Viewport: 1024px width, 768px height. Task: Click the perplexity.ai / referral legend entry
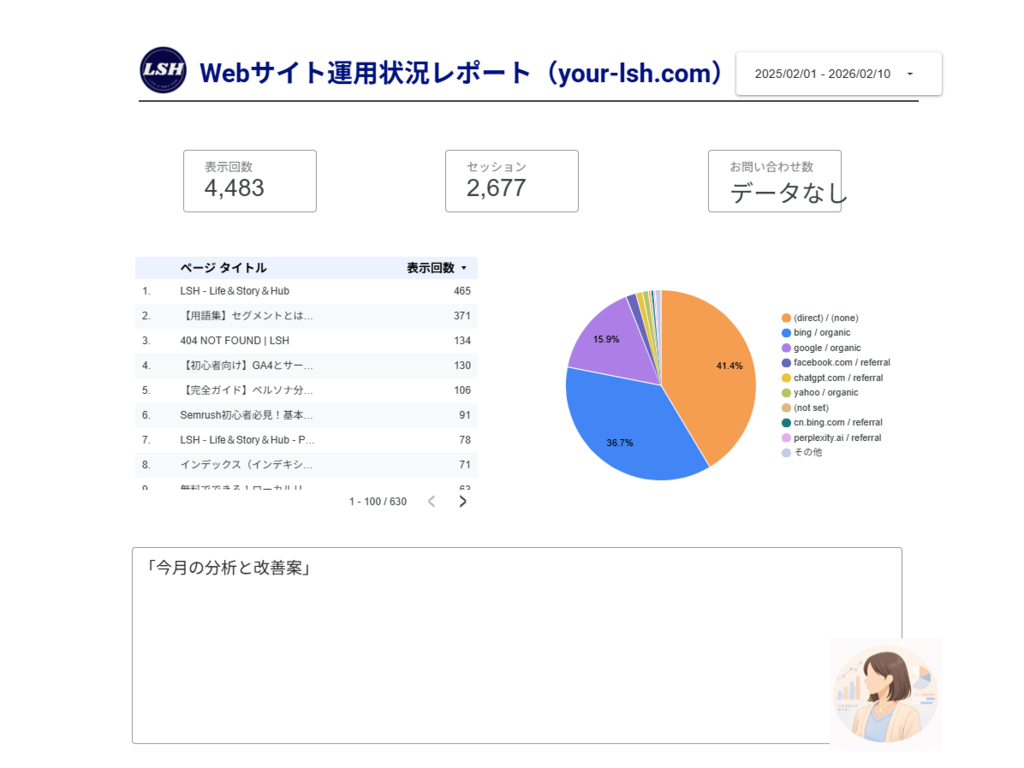[x=838, y=438]
